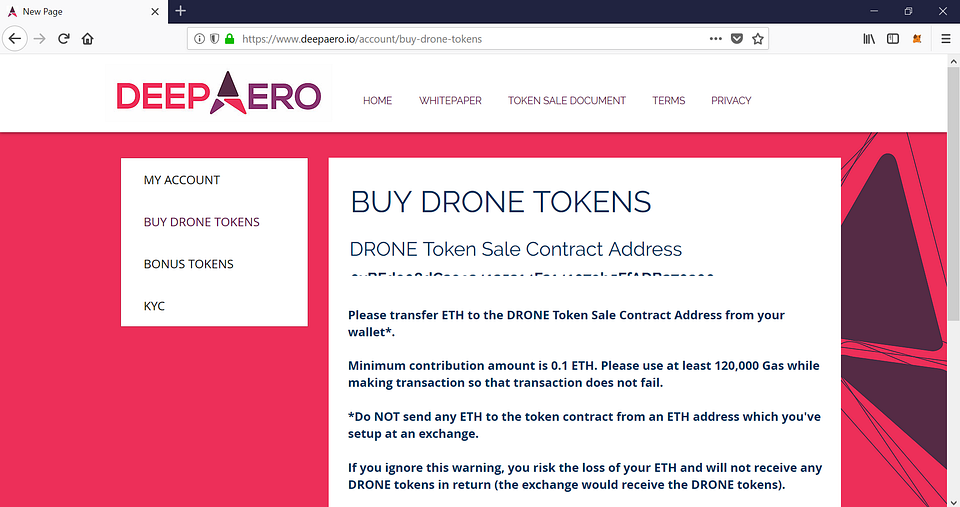The image size is (960, 507).
Task: Click the BUY DRONE TOKENS heading
Action: pyautogui.click(x=501, y=202)
